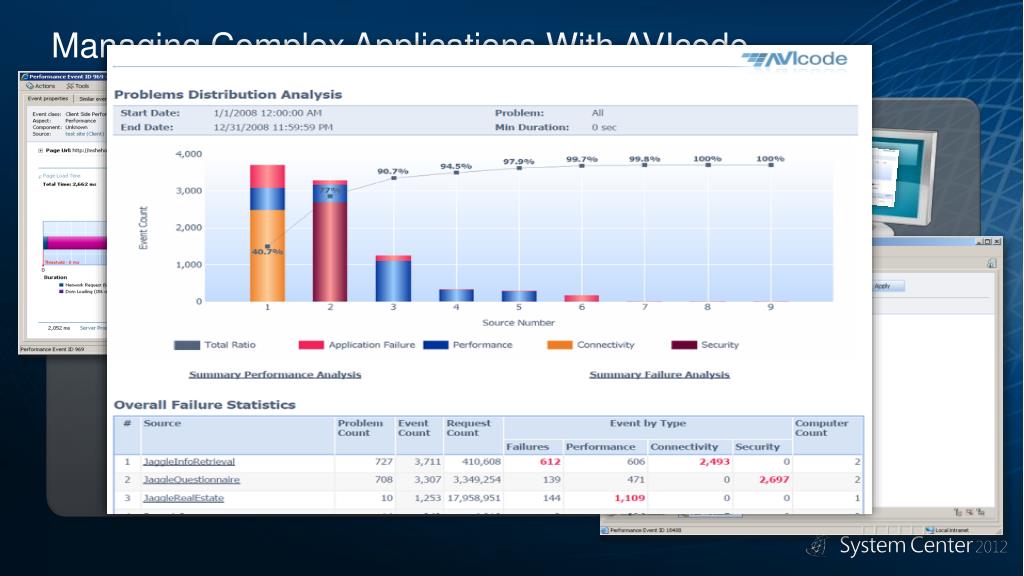Click the Connectivity orange legend swatch

[x=560, y=345]
